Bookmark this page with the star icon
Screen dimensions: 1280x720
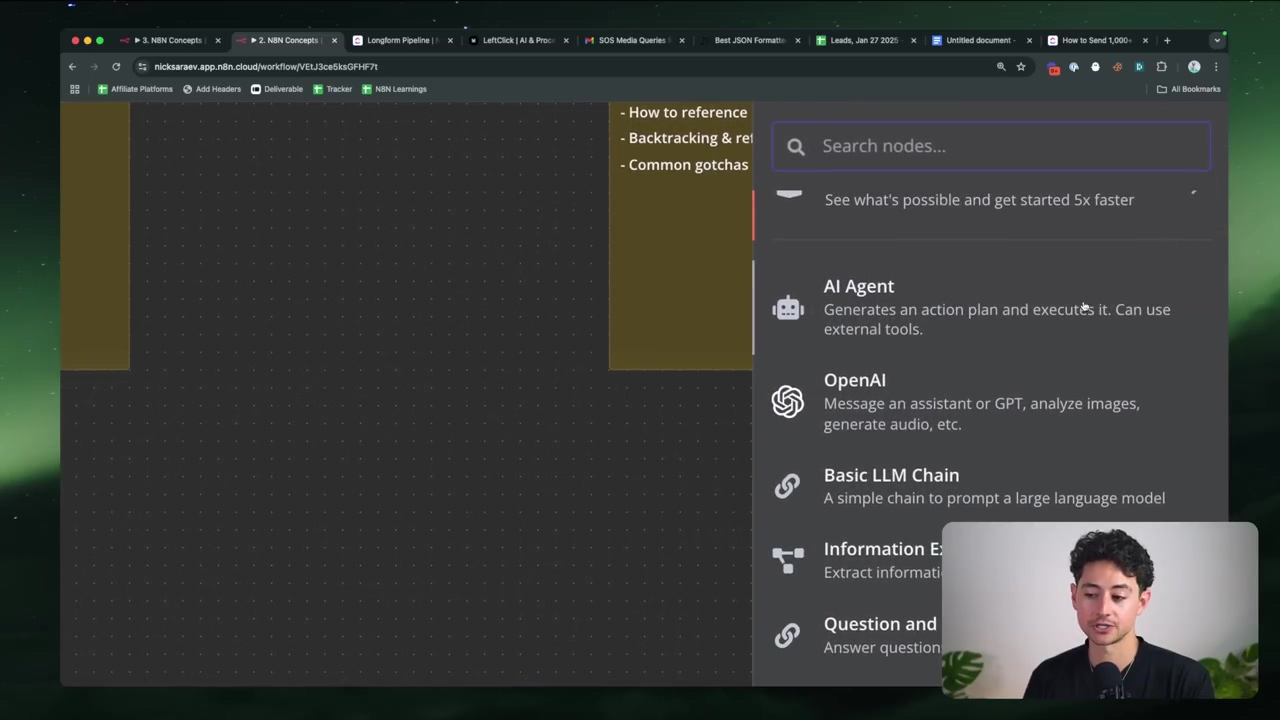(x=1021, y=67)
